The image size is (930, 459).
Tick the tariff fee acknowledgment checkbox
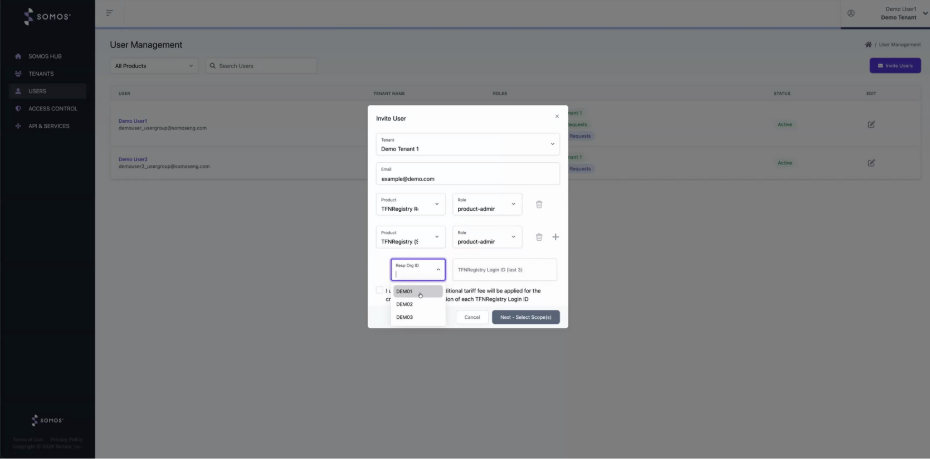[x=380, y=290]
